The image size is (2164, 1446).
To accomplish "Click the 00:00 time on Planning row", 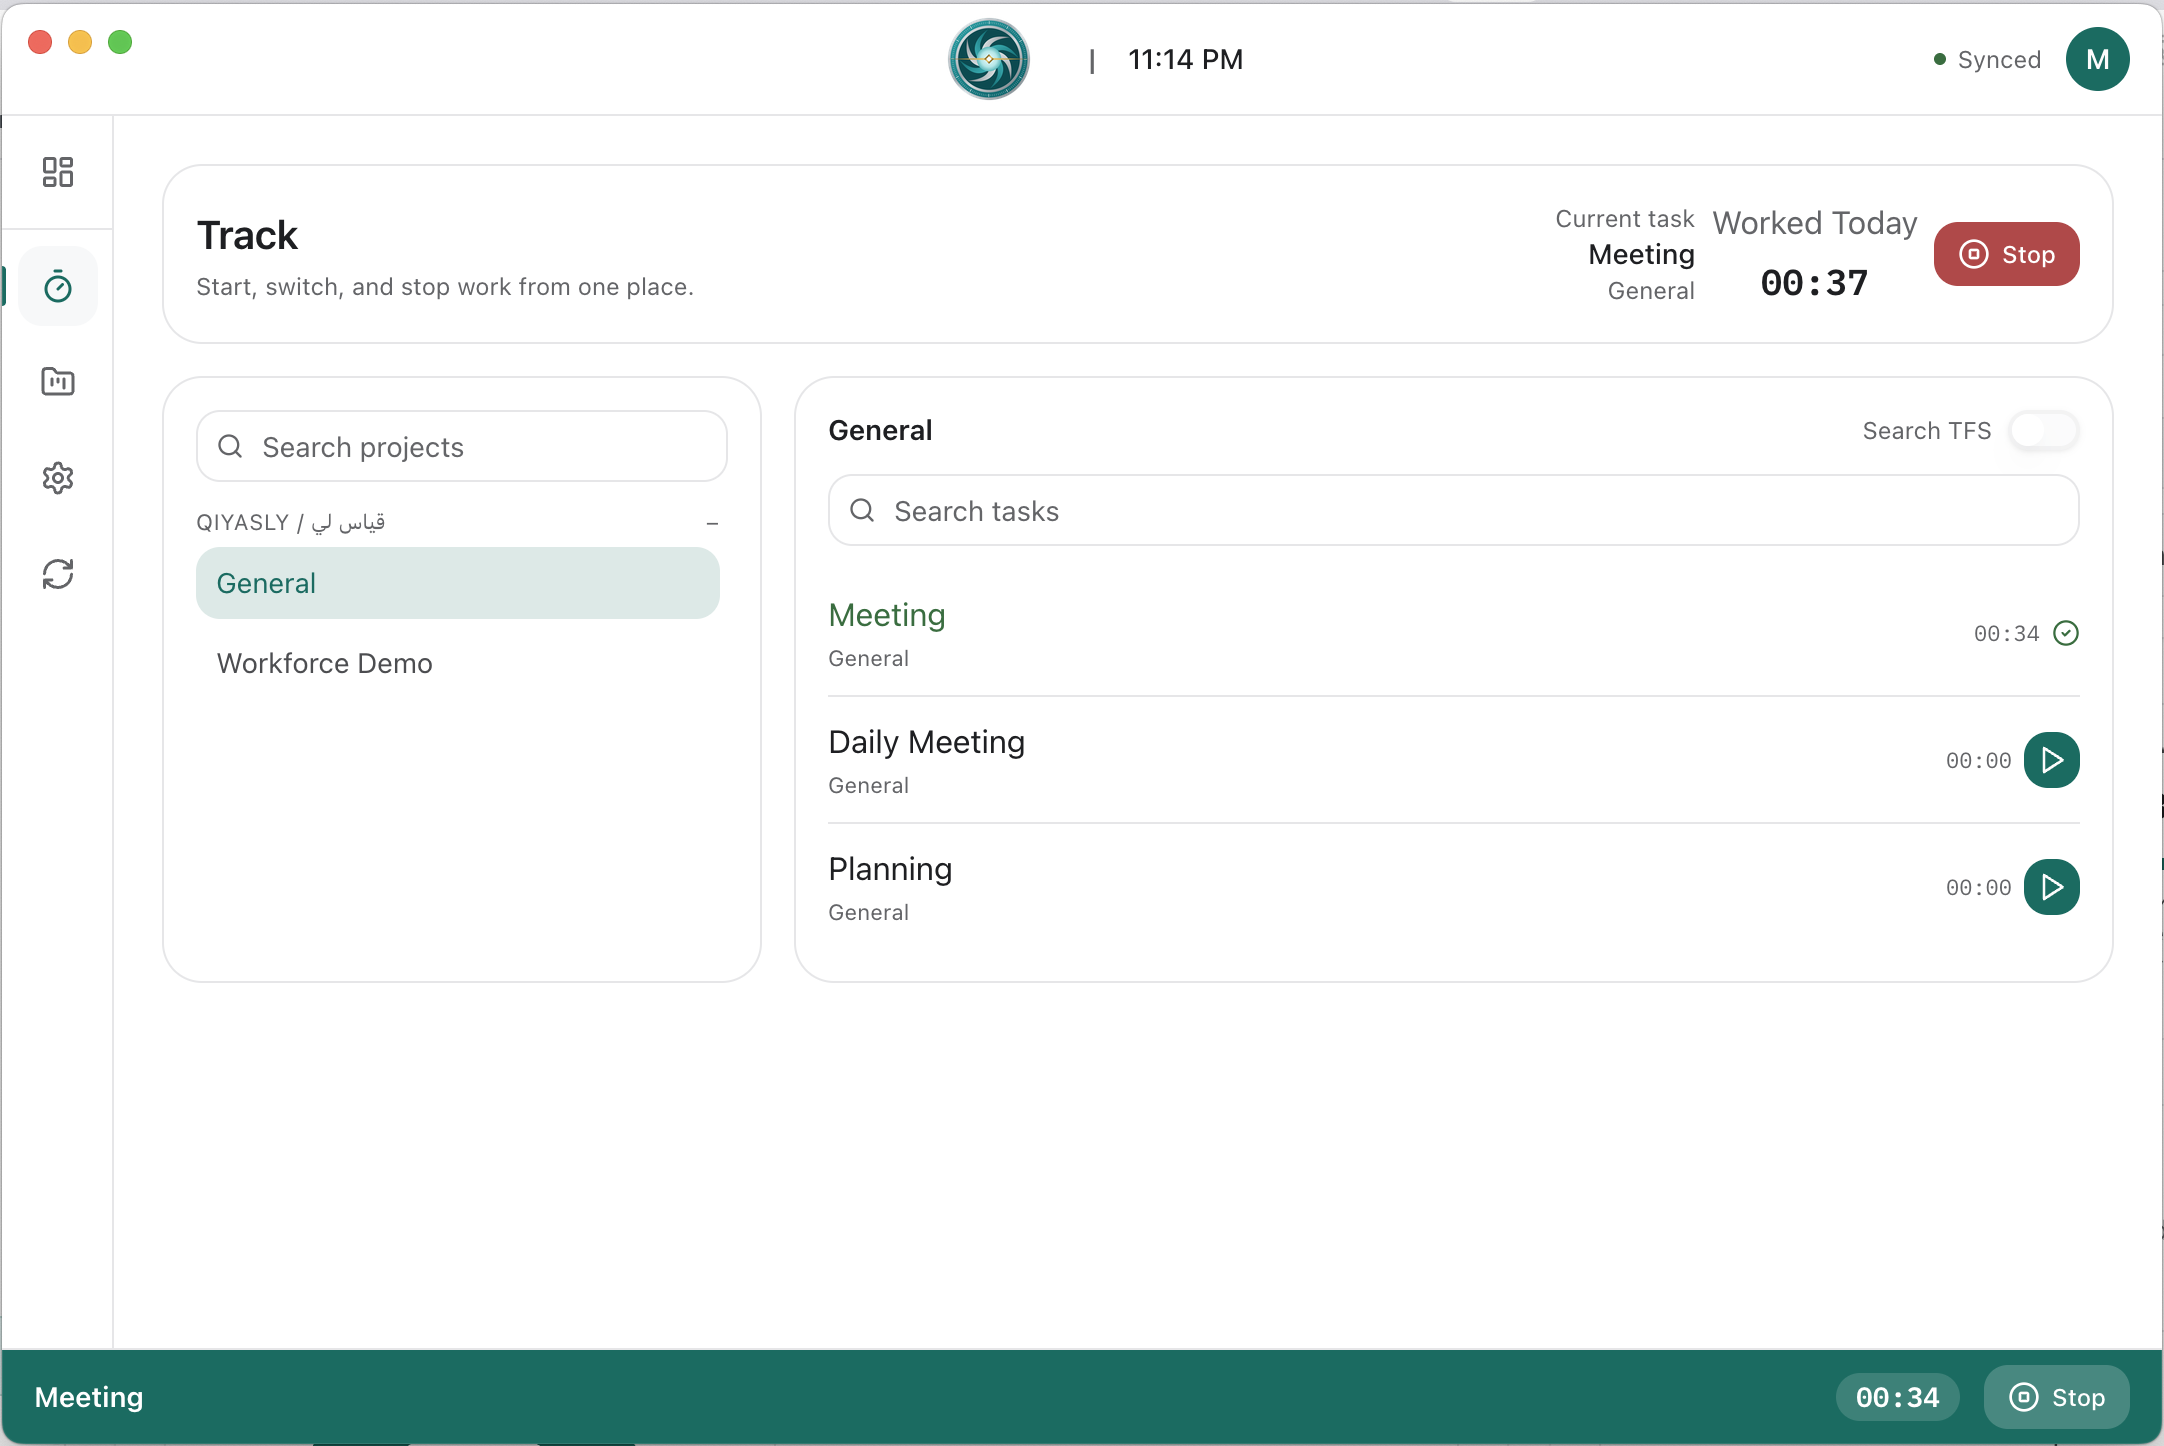I will tap(1978, 887).
